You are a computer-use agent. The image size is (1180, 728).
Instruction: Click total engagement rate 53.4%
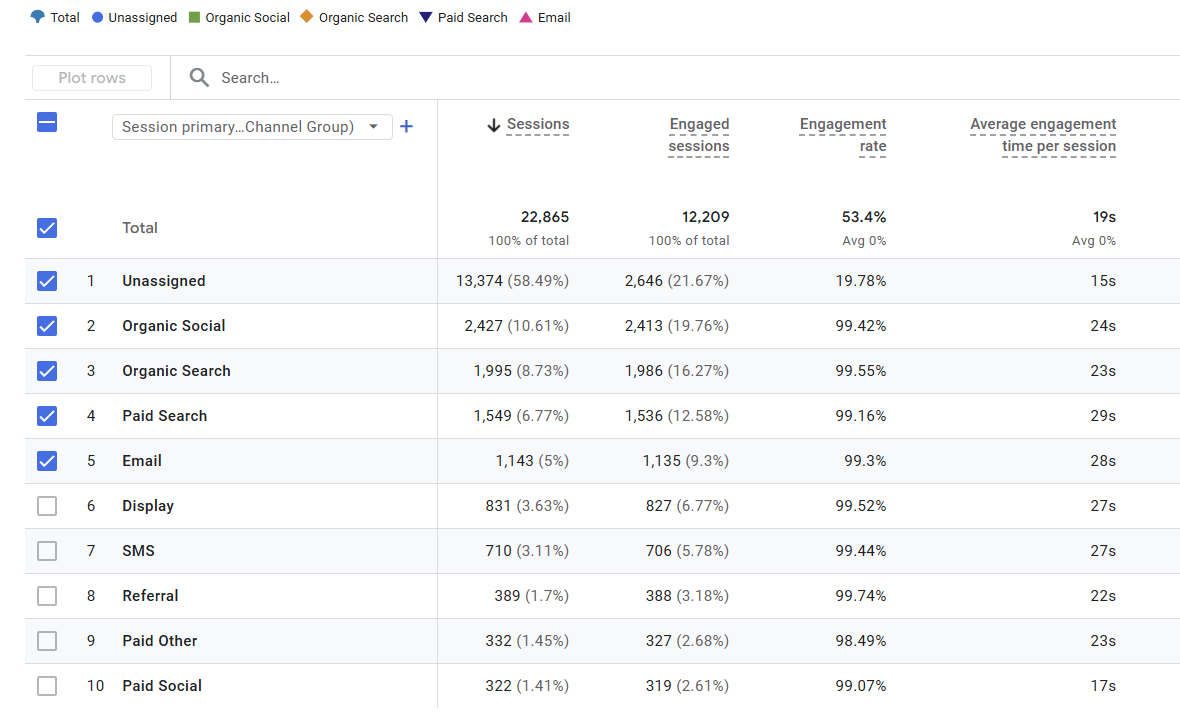(x=863, y=217)
